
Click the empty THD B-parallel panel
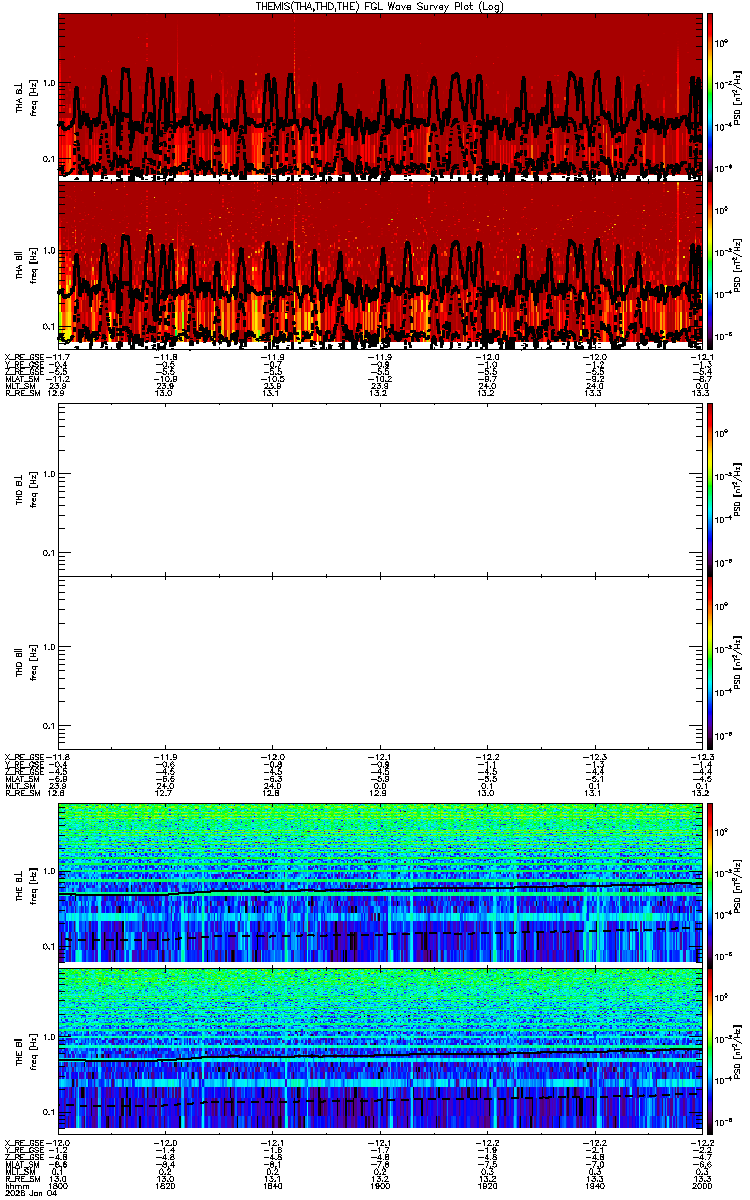[380, 663]
